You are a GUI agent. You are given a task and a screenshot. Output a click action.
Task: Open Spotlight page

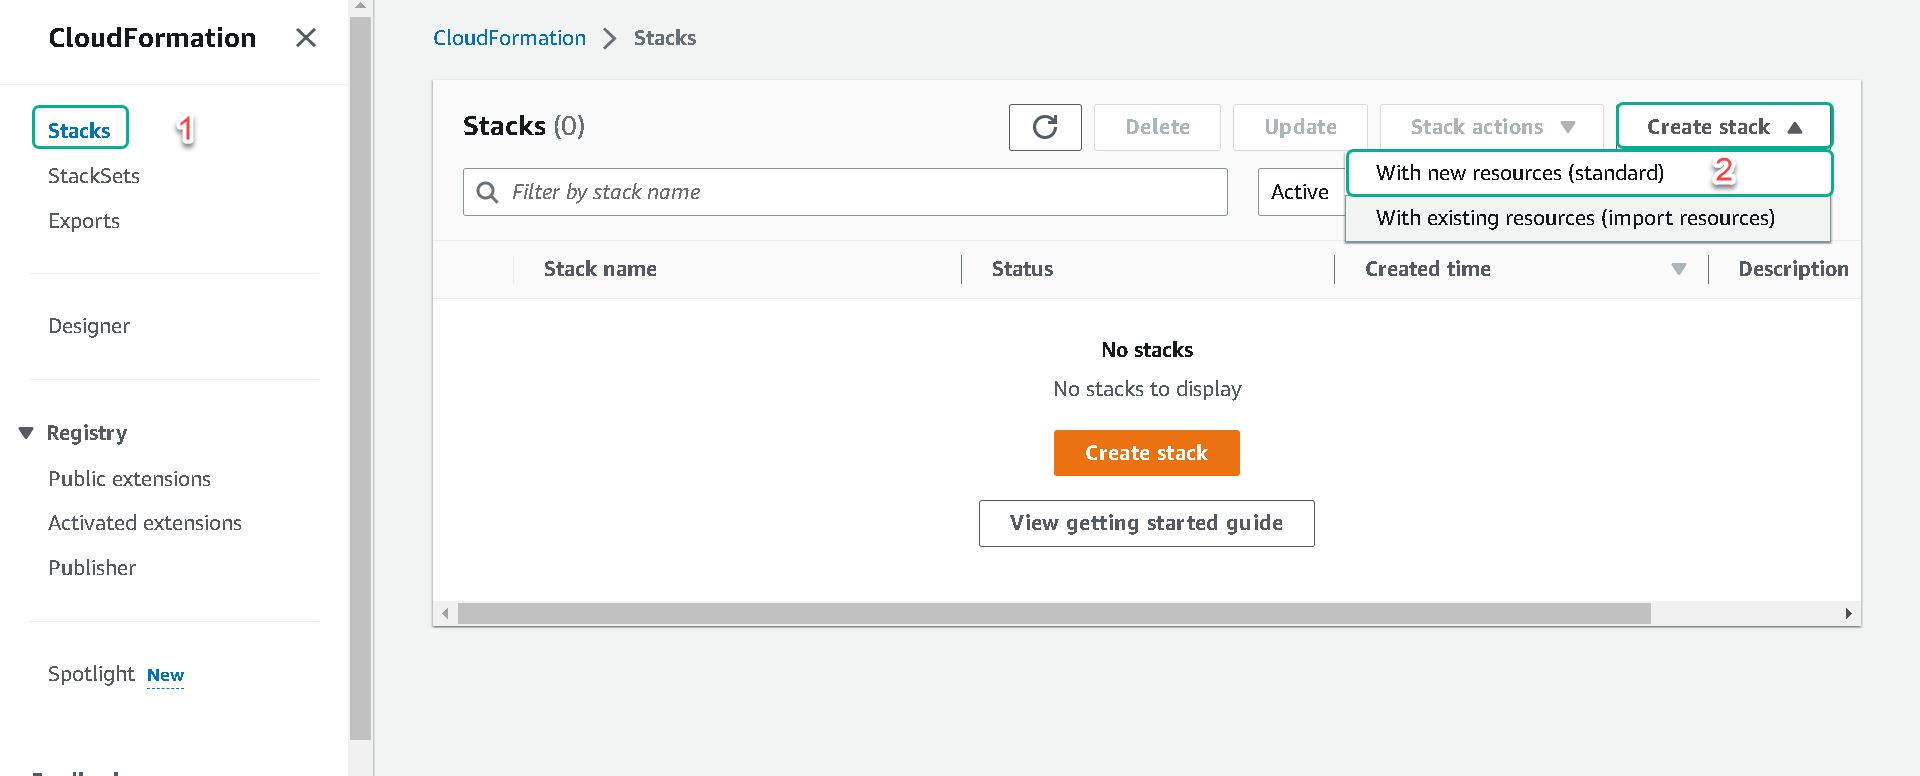pos(91,674)
